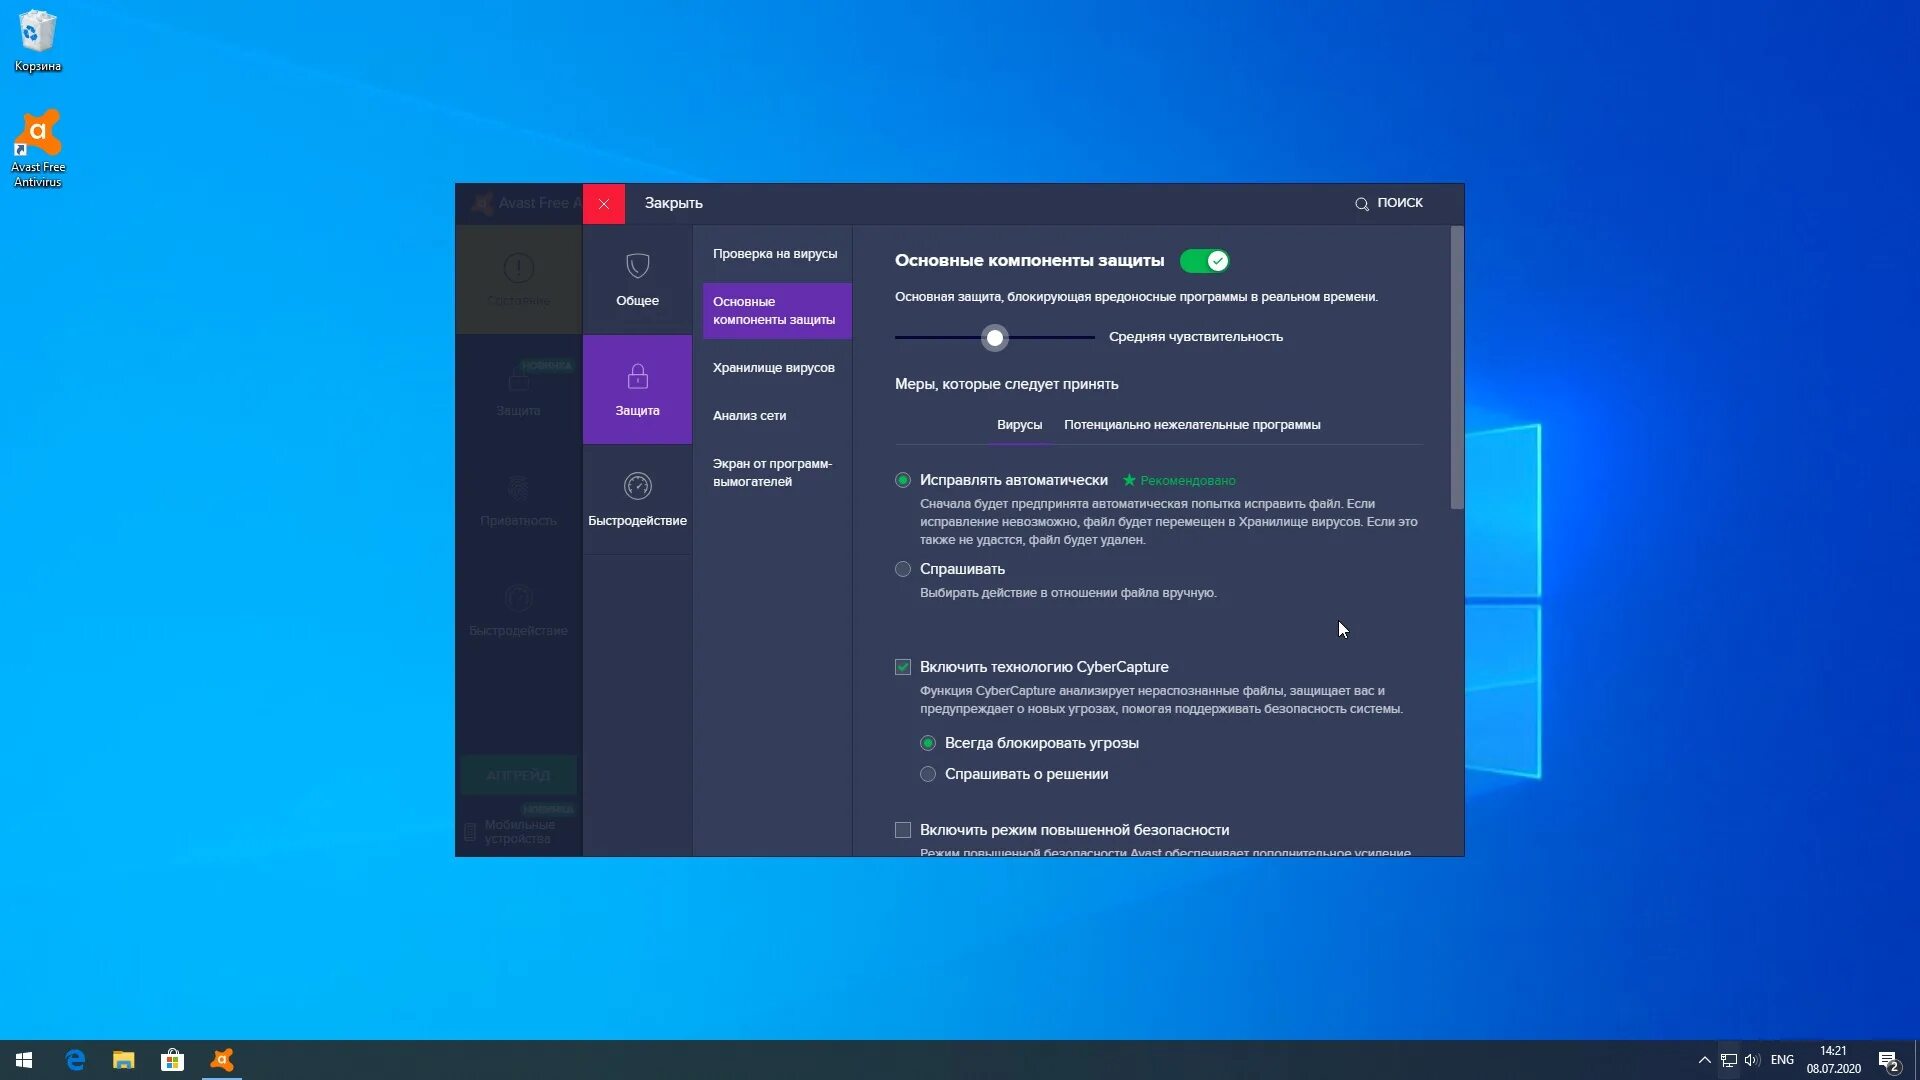Open the network tray icon
This screenshot has width=1920, height=1080.
click(1728, 1060)
